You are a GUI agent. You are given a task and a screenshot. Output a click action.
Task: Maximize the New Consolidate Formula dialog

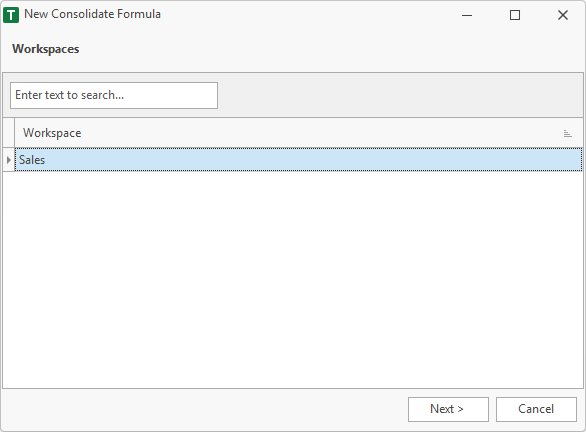[x=515, y=15]
